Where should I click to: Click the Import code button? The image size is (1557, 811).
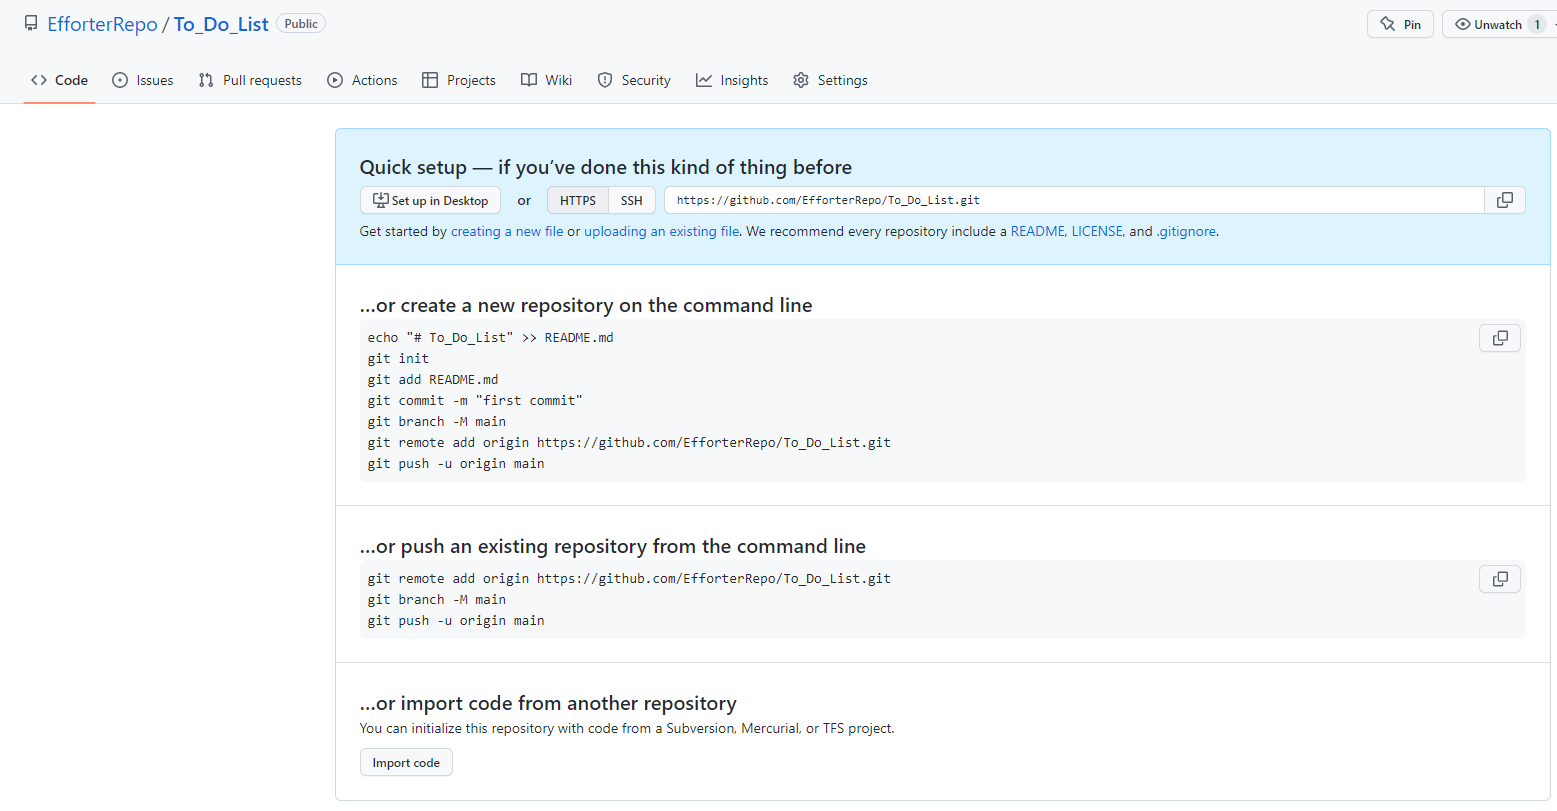[406, 763]
